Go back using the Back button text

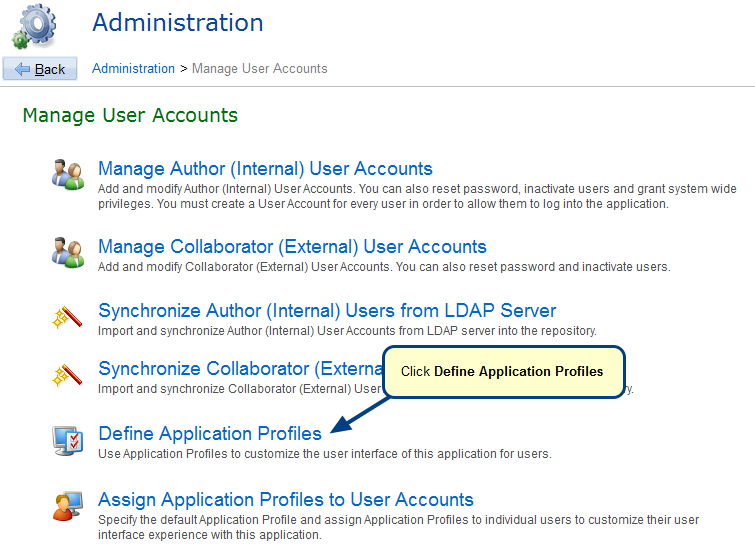tap(50, 69)
